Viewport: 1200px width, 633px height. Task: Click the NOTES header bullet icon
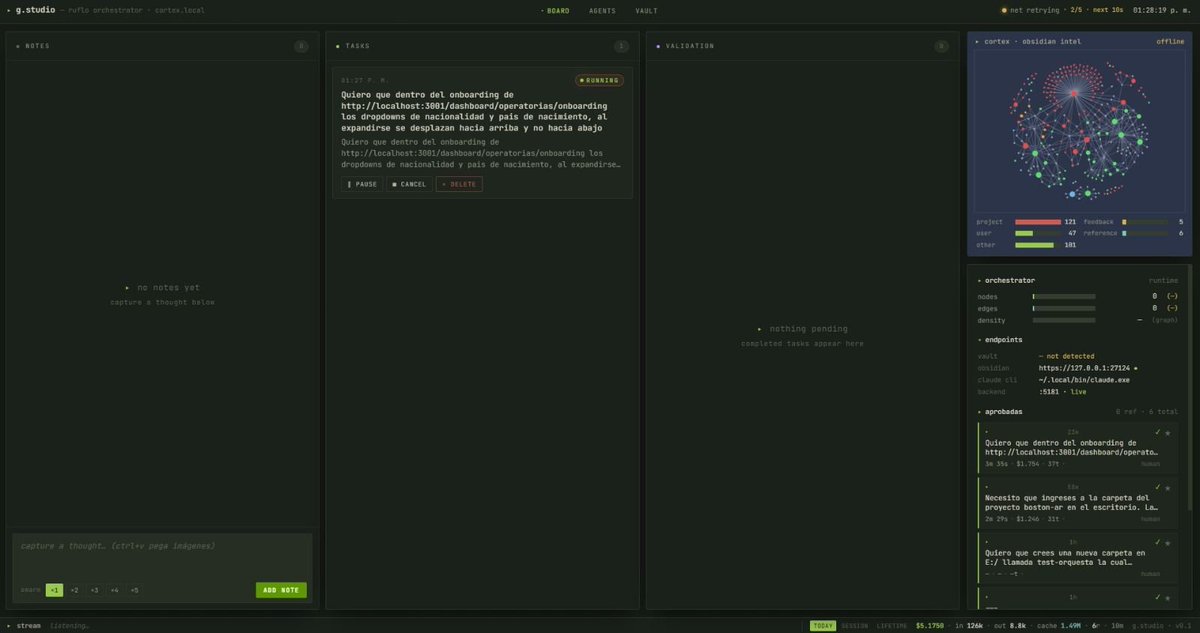(x=18, y=46)
